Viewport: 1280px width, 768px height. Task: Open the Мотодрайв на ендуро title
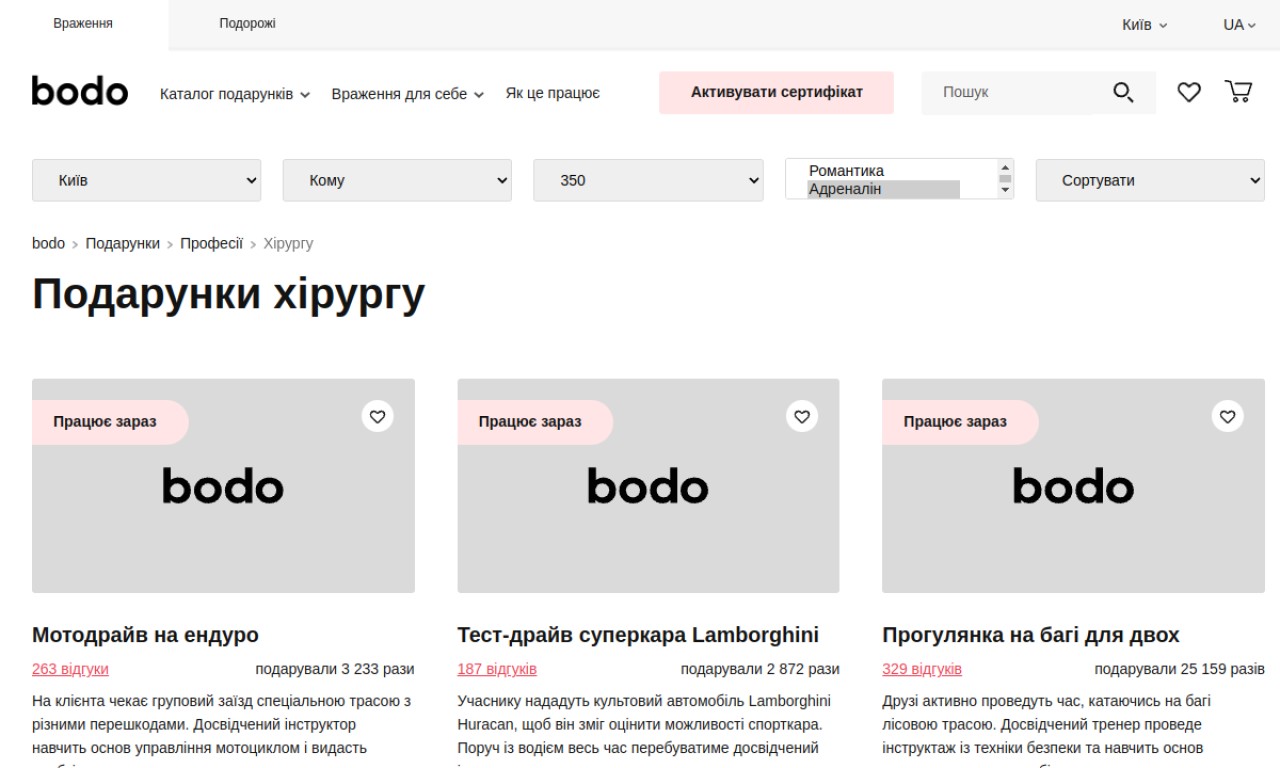pos(145,635)
